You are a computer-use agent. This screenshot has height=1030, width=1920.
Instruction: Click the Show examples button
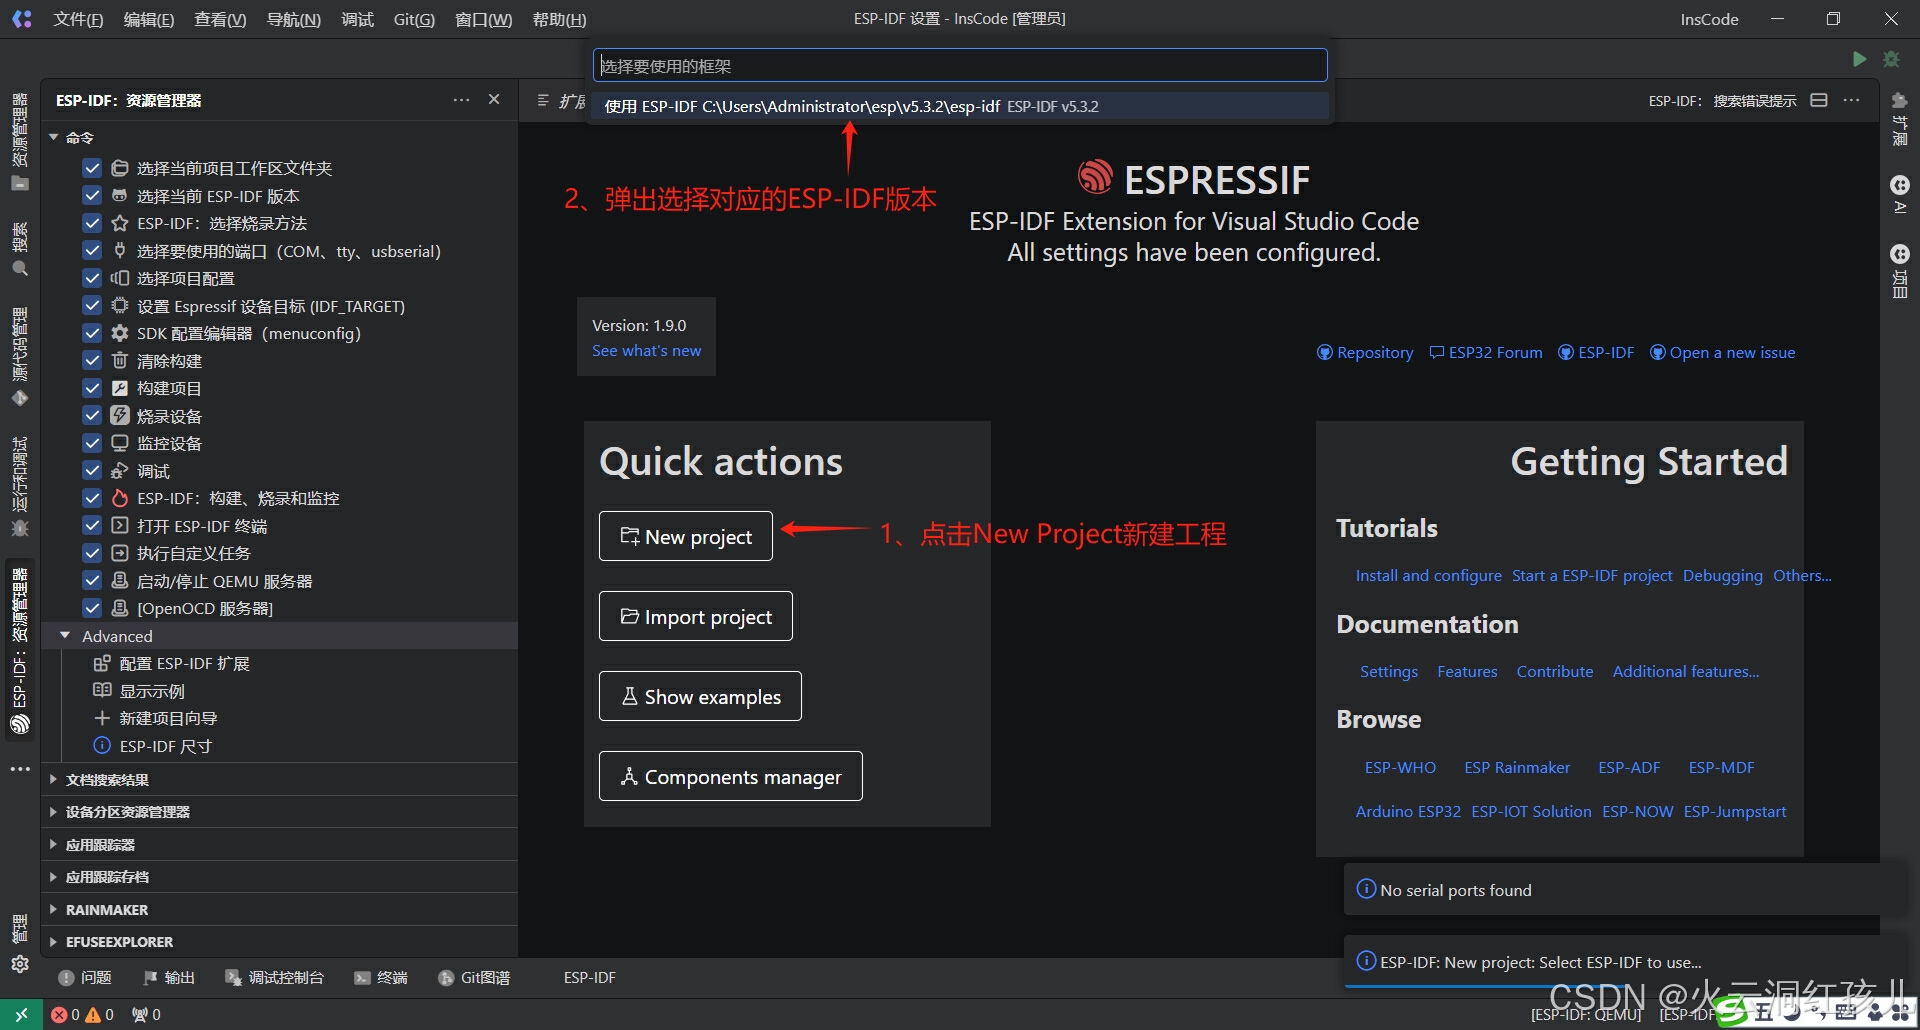click(x=700, y=696)
